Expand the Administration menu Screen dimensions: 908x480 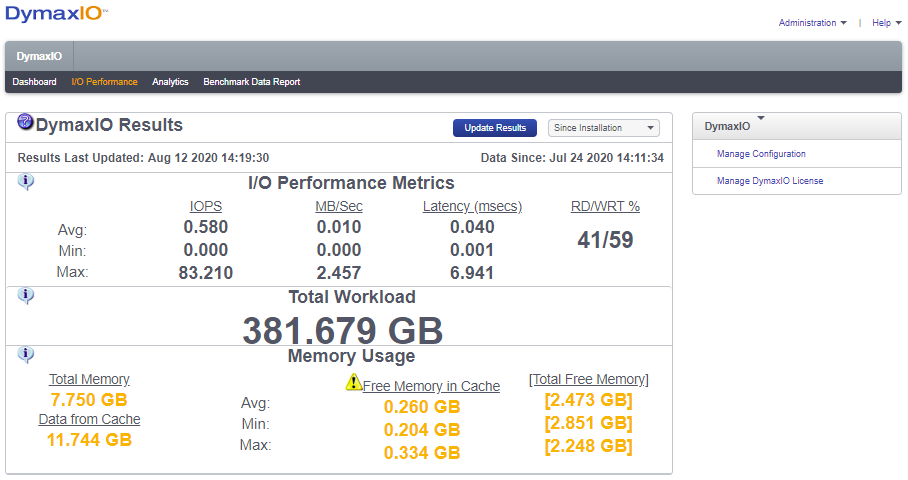[x=812, y=23]
